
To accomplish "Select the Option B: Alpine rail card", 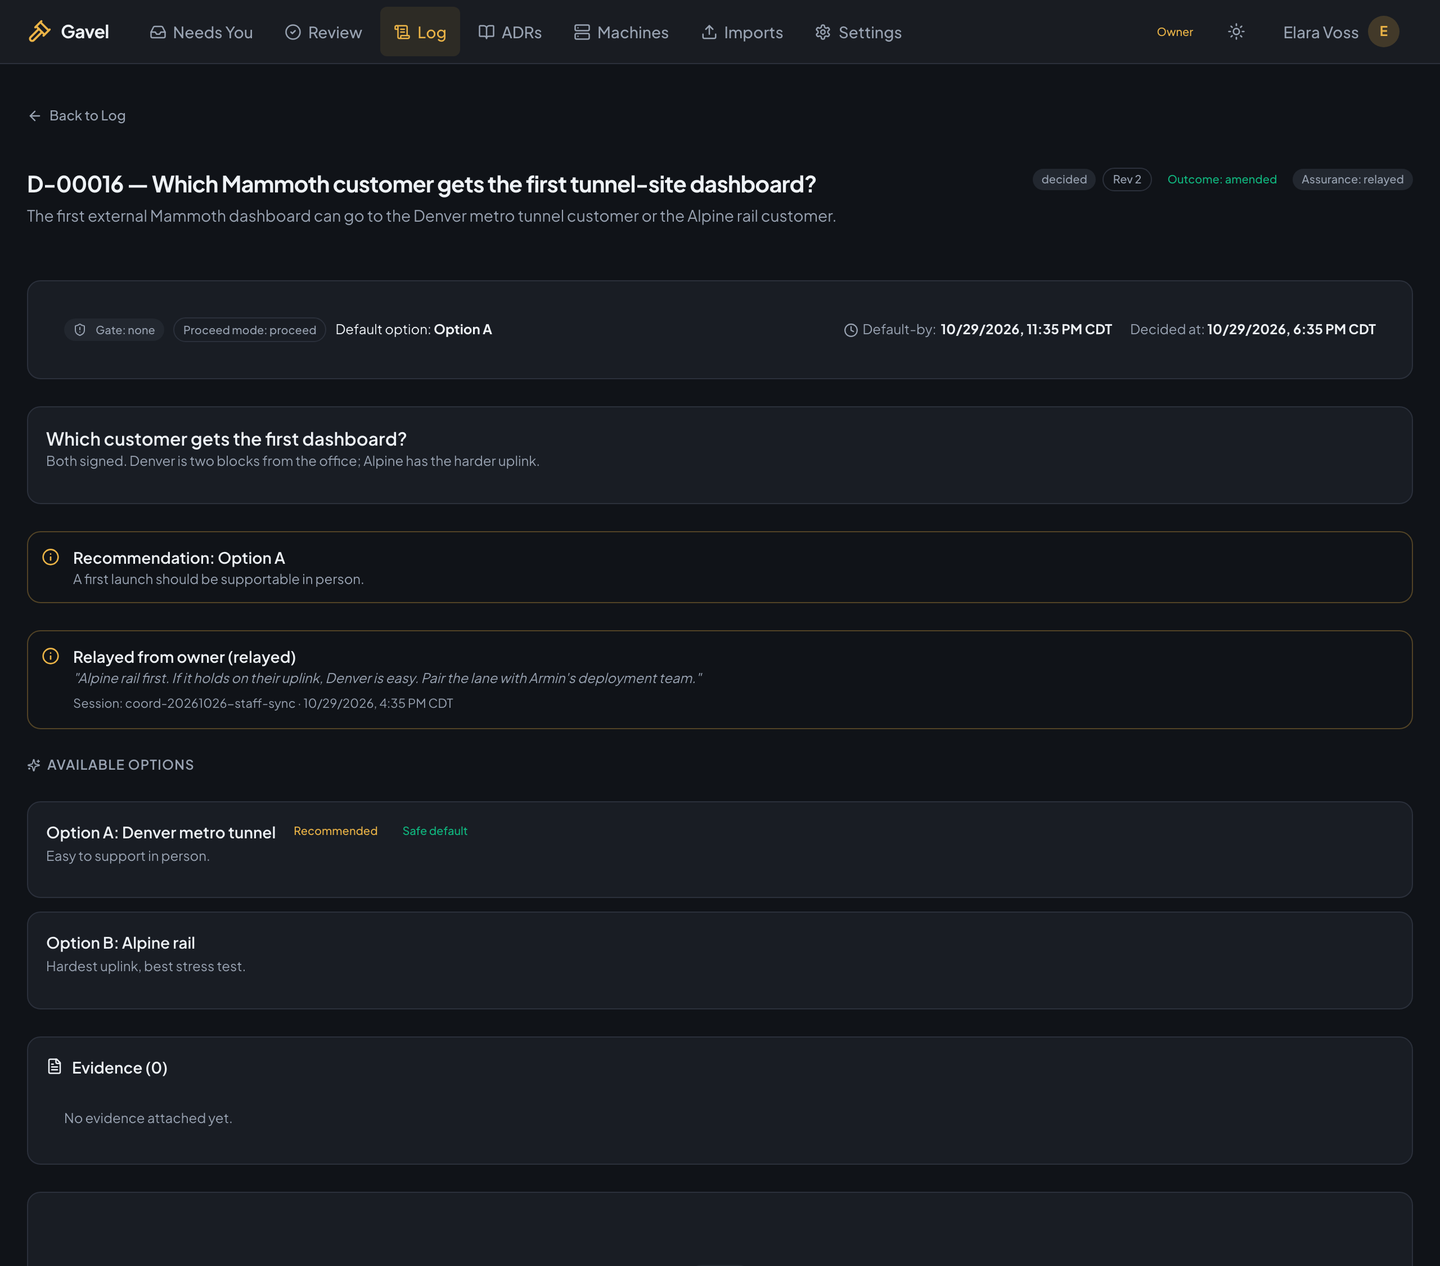I will (x=720, y=960).
